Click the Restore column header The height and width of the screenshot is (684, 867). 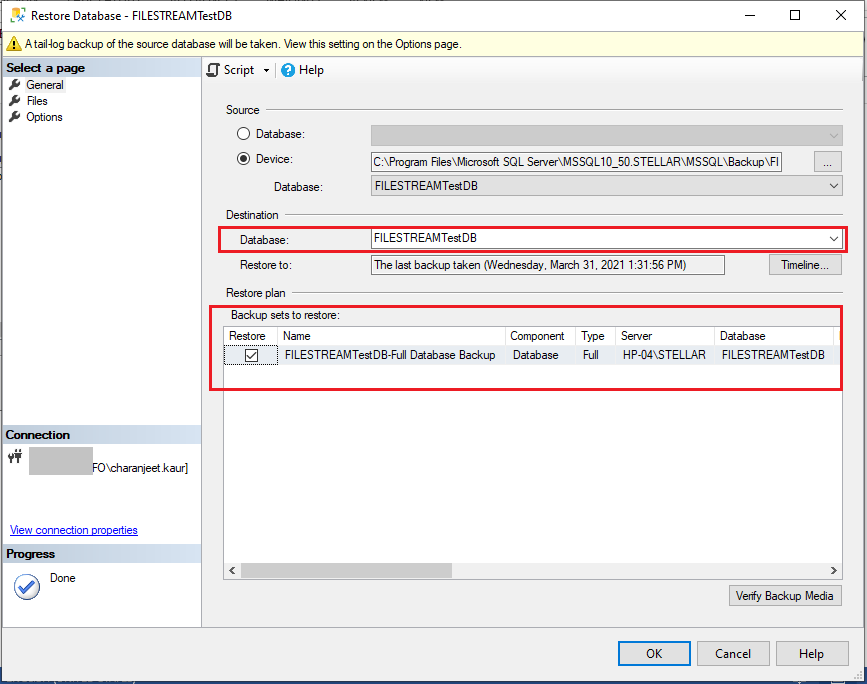[250, 336]
